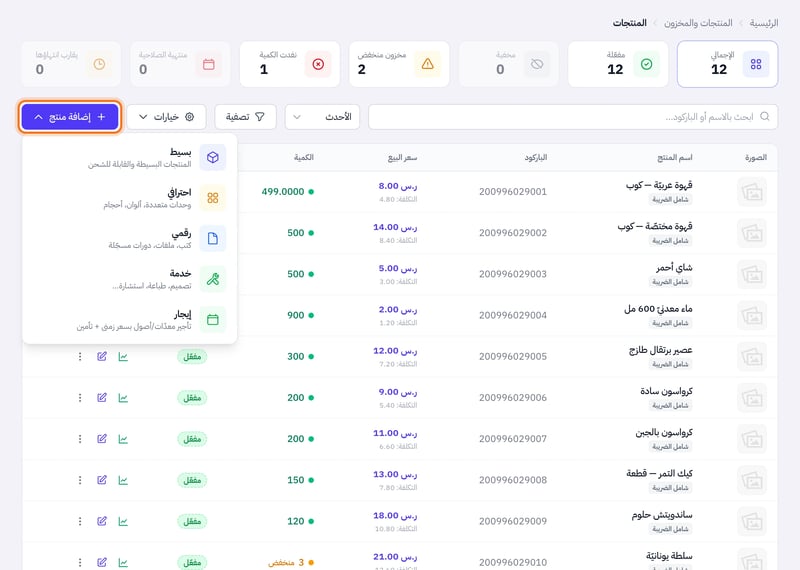The width and height of the screenshot is (800, 570).
Task: Edit the كرواسون سادة product
Action: [x=102, y=398]
